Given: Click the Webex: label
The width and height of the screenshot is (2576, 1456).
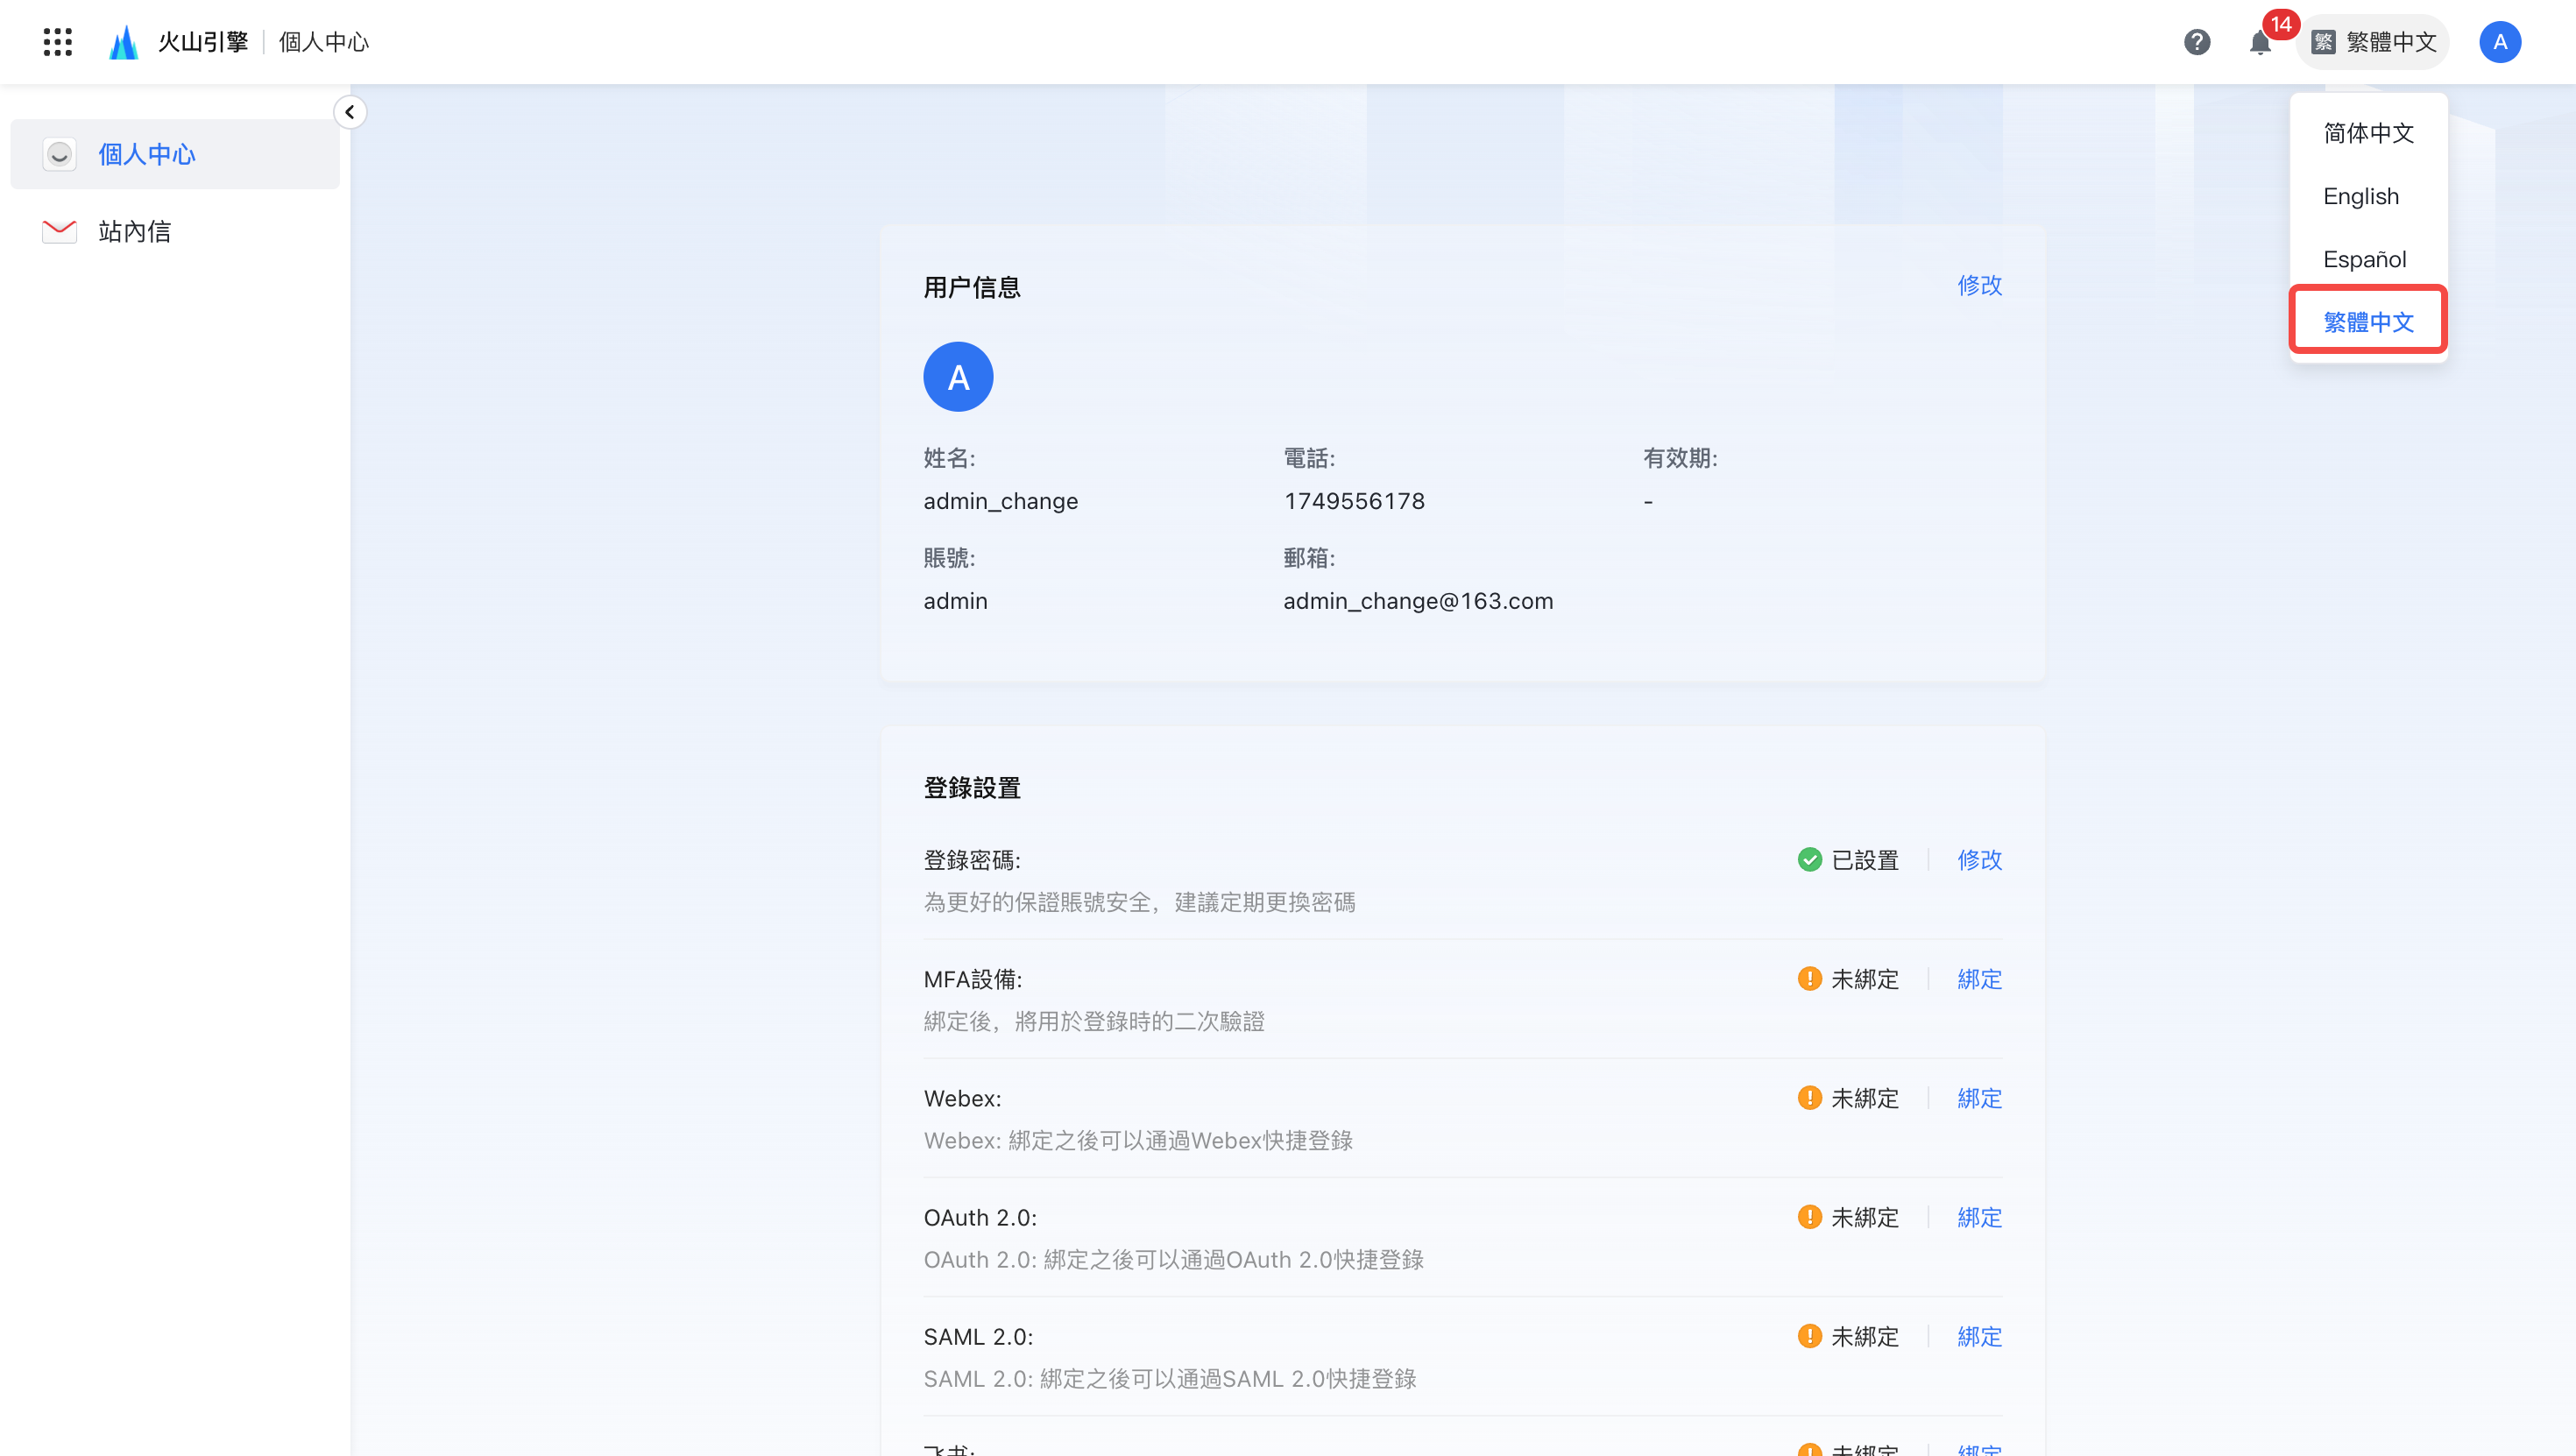Looking at the screenshot, I should click(x=962, y=1098).
